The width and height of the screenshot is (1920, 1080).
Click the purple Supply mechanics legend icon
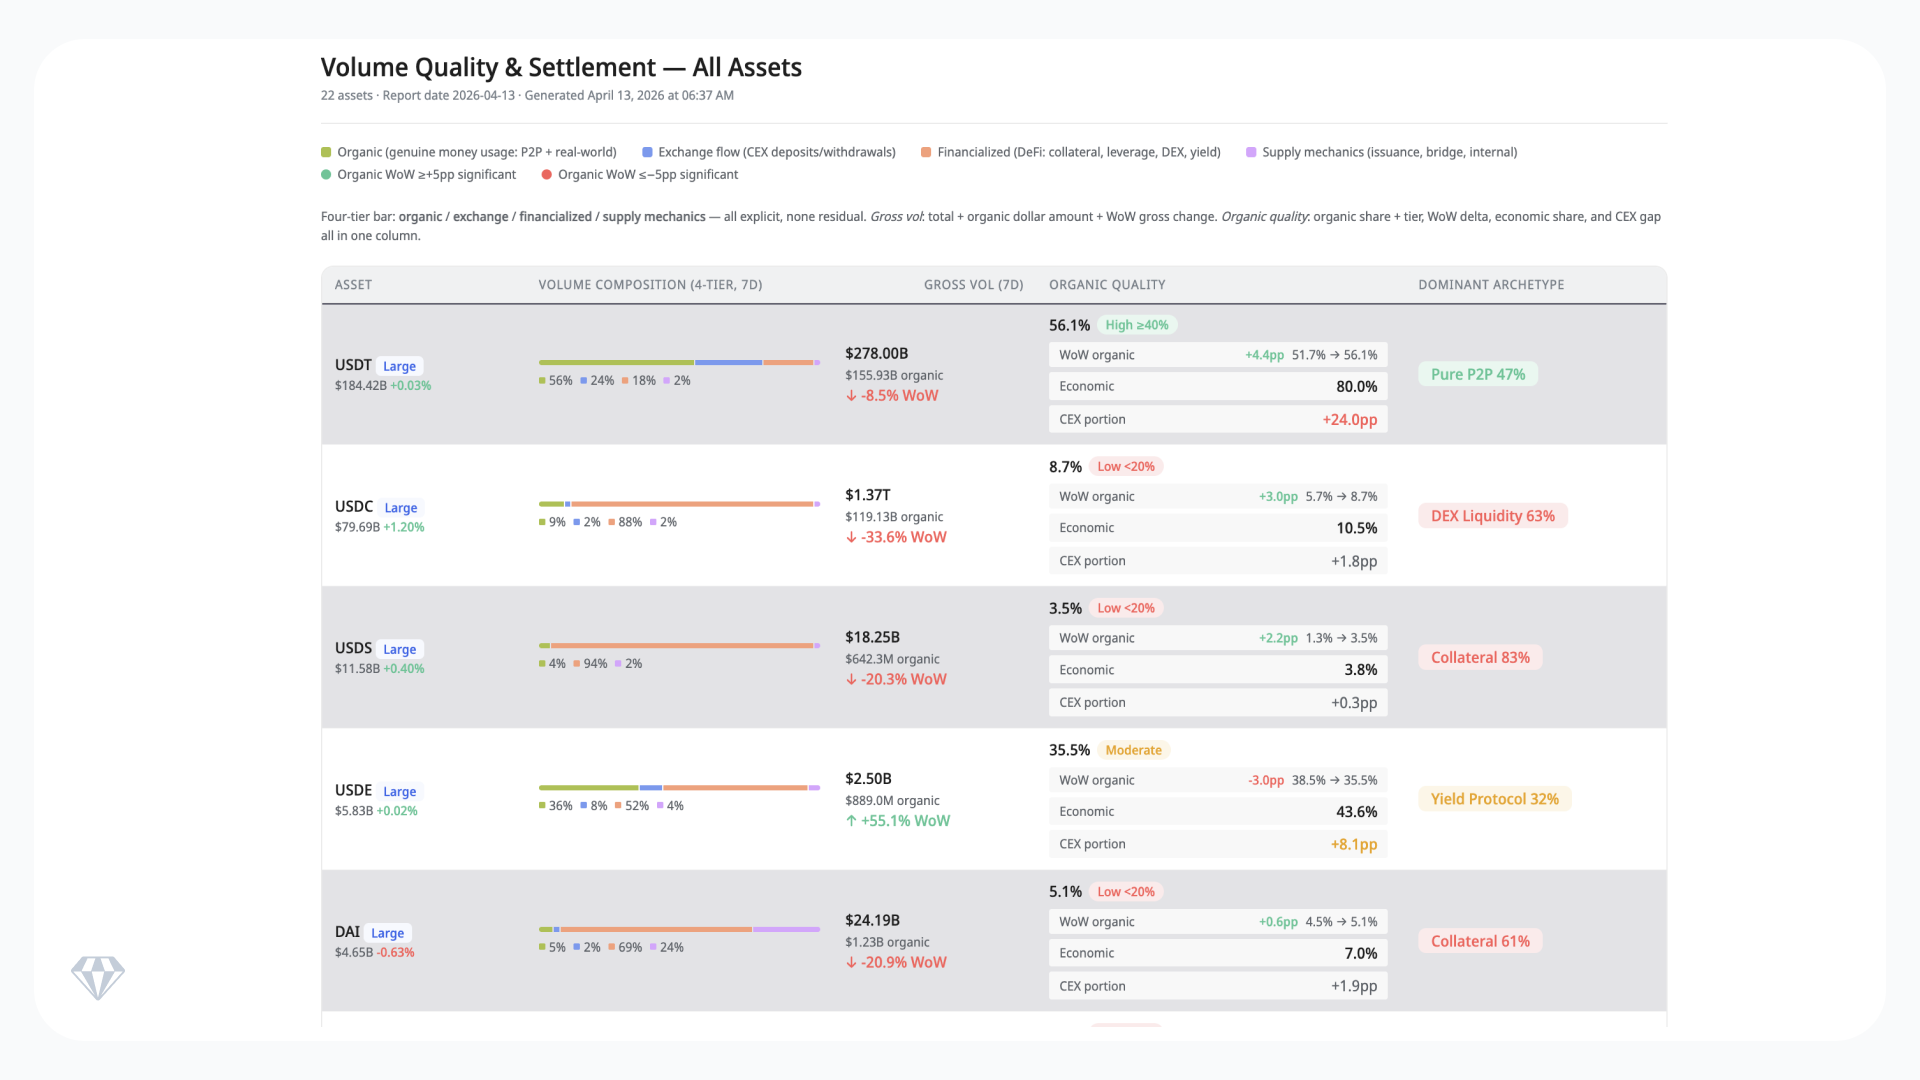(x=1252, y=152)
